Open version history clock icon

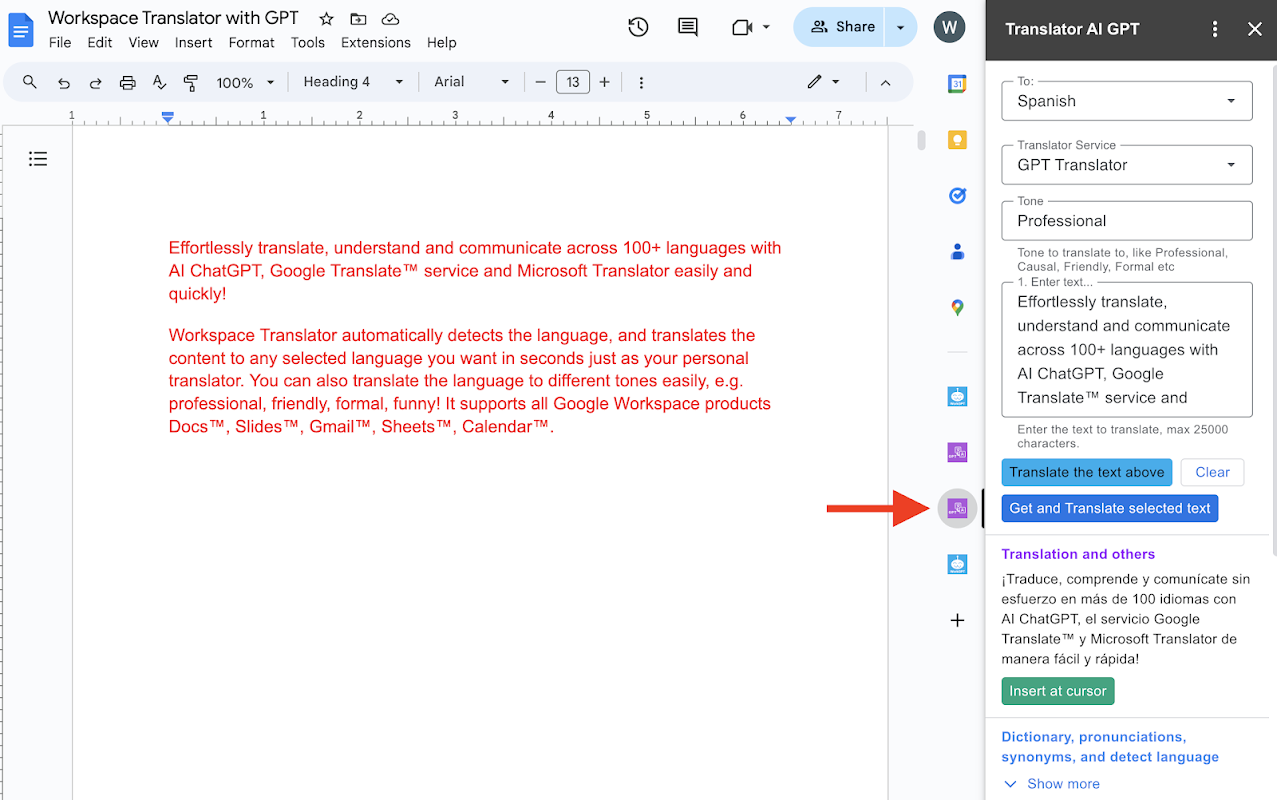click(638, 27)
